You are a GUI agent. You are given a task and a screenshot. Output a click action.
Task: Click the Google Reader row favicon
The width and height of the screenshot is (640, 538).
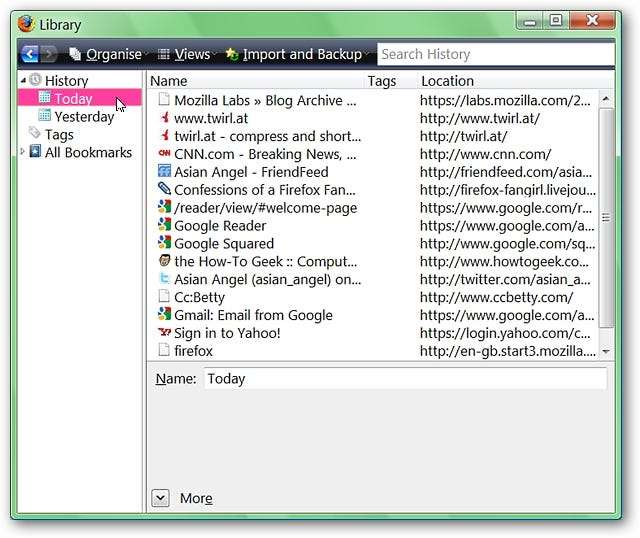[x=164, y=224]
